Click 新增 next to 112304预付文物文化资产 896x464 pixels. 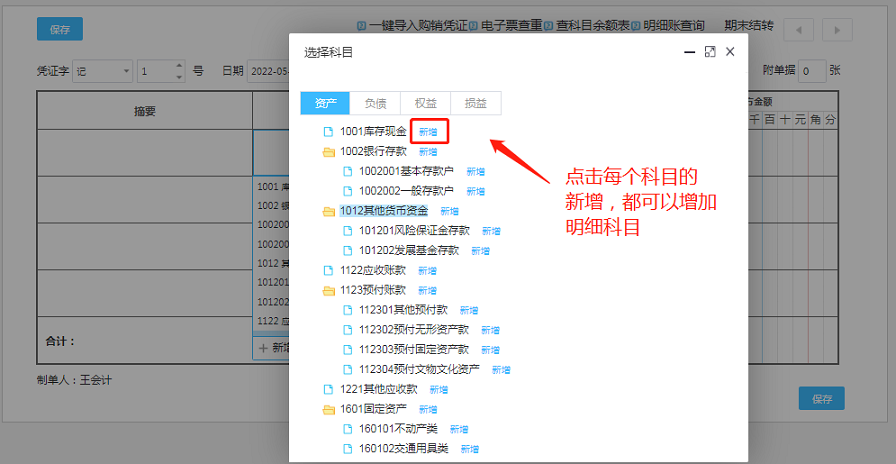(x=501, y=370)
